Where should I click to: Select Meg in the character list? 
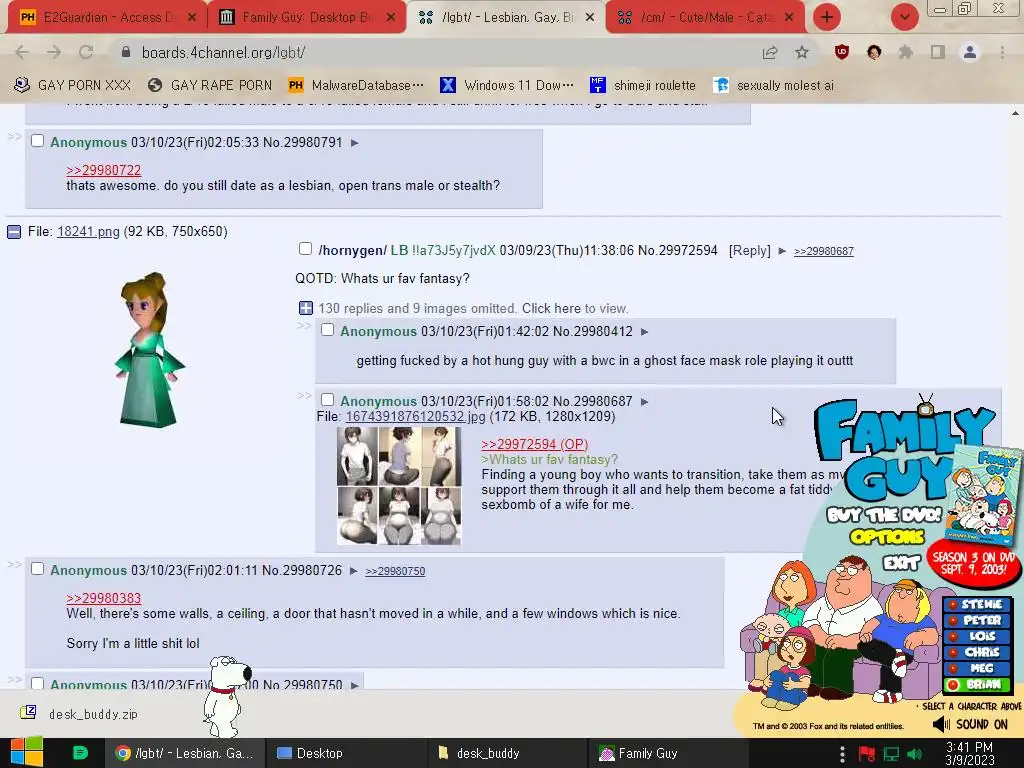[976, 668]
